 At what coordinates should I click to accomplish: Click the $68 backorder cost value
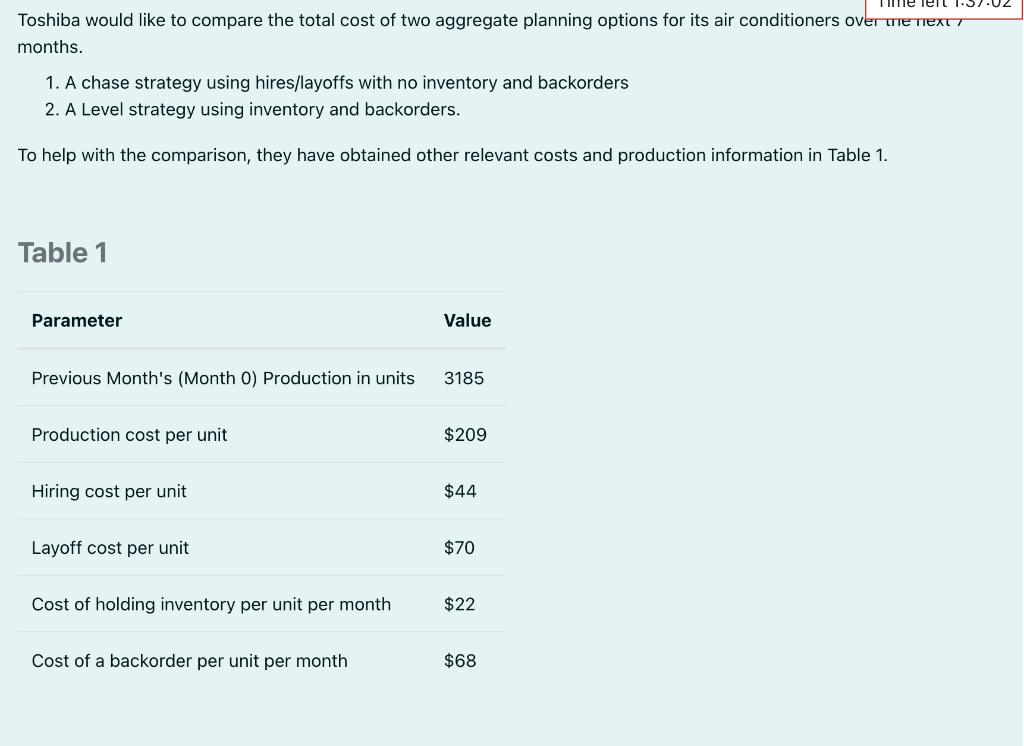point(460,661)
